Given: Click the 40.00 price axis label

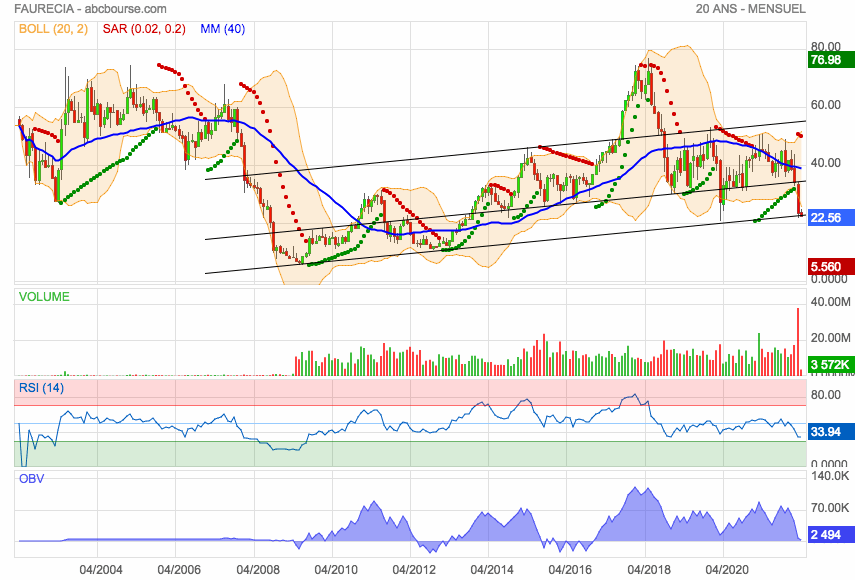Looking at the screenshot, I should pos(826,163).
